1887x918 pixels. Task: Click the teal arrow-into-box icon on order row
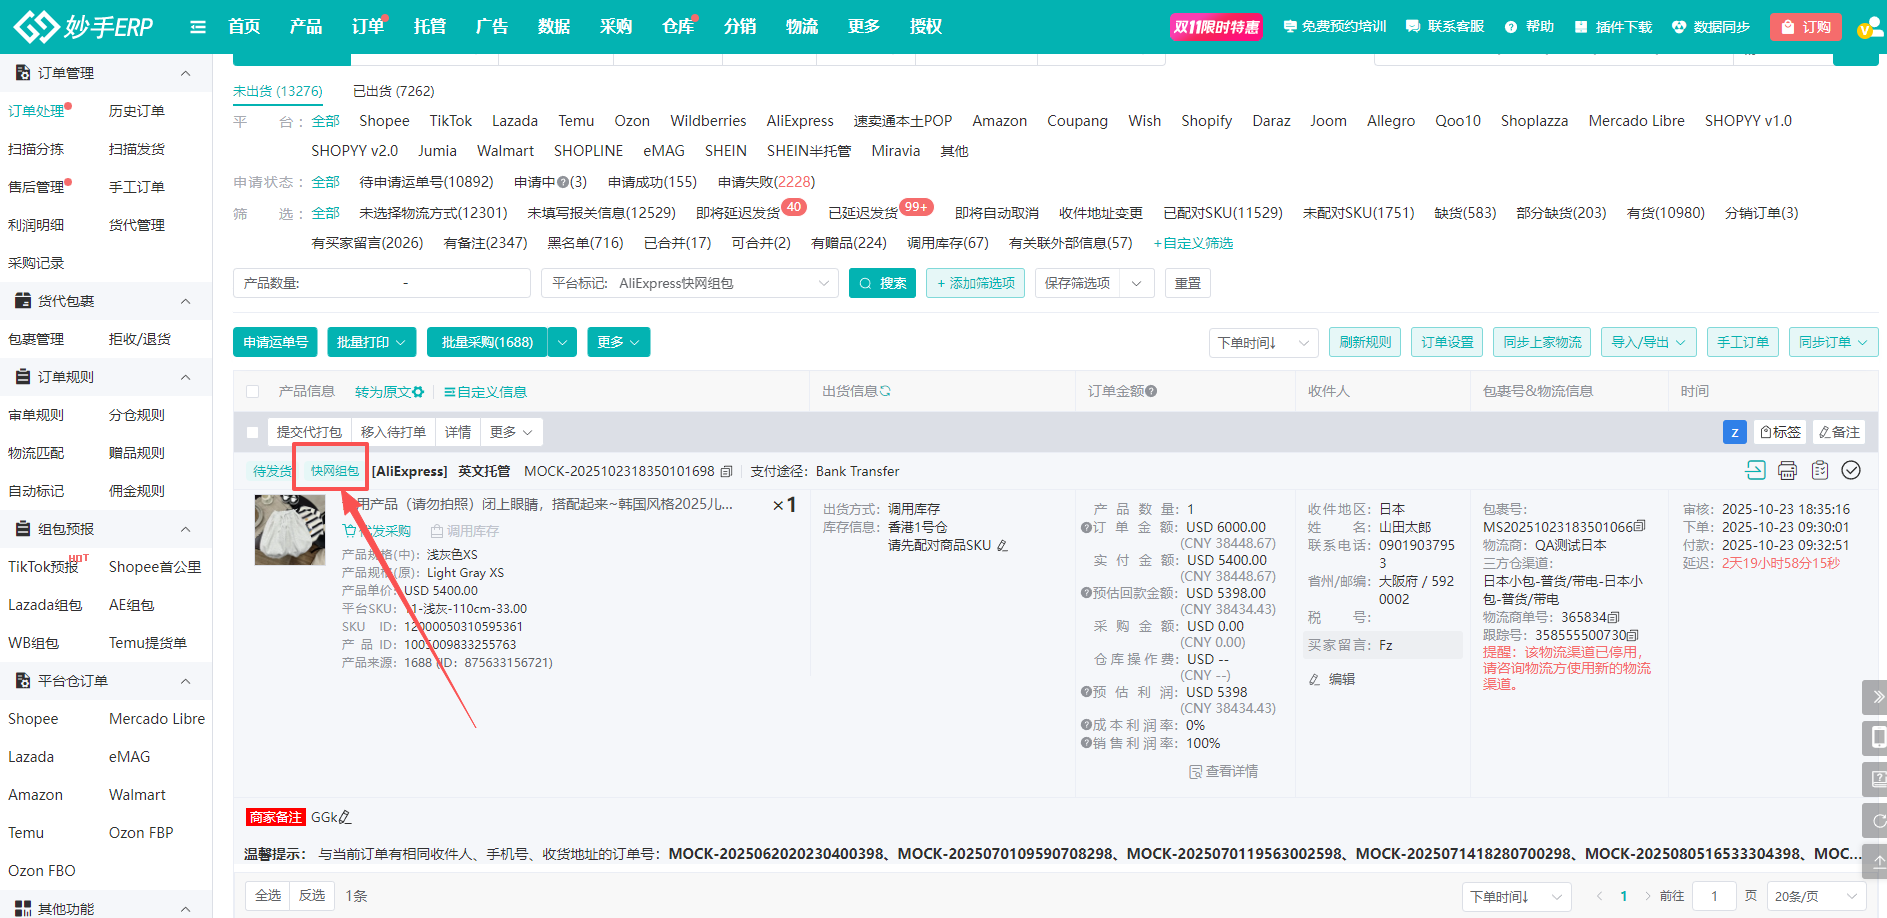(x=1755, y=470)
